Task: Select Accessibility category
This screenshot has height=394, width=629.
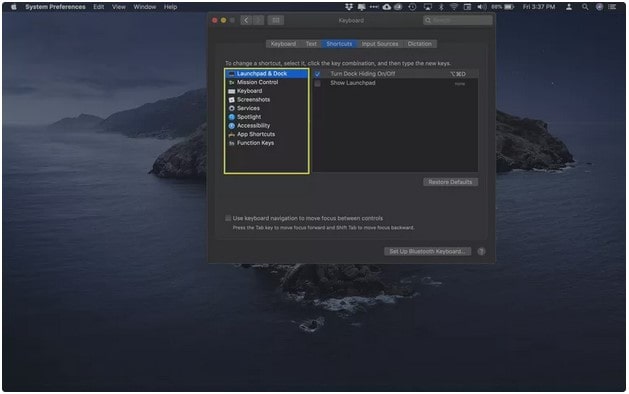Action: click(x=267, y=126)
